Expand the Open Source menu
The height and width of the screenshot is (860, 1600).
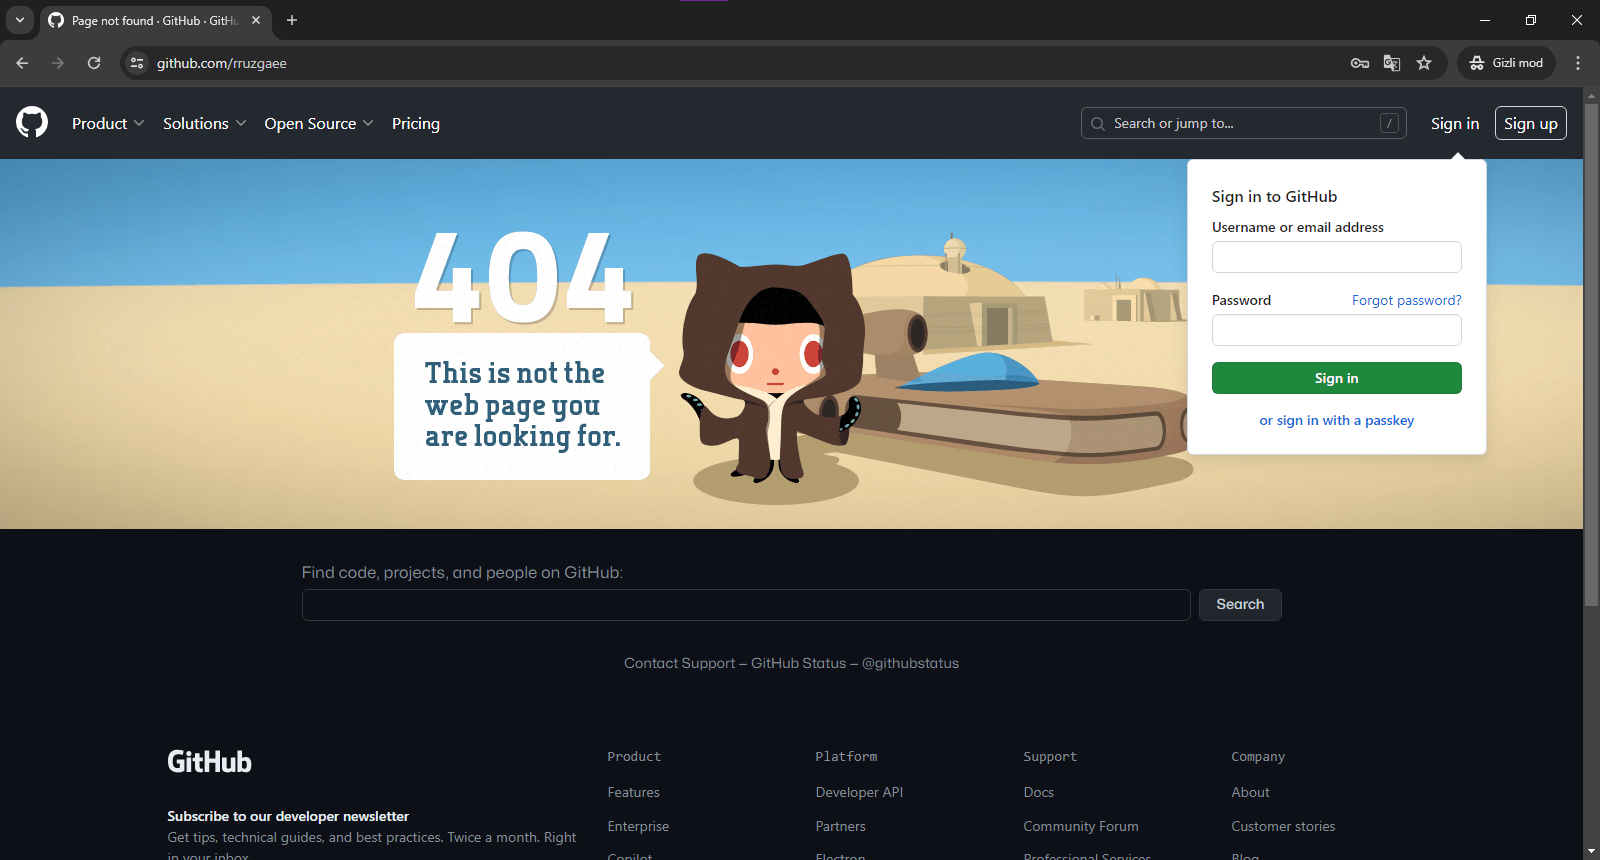tap(319, 123)
